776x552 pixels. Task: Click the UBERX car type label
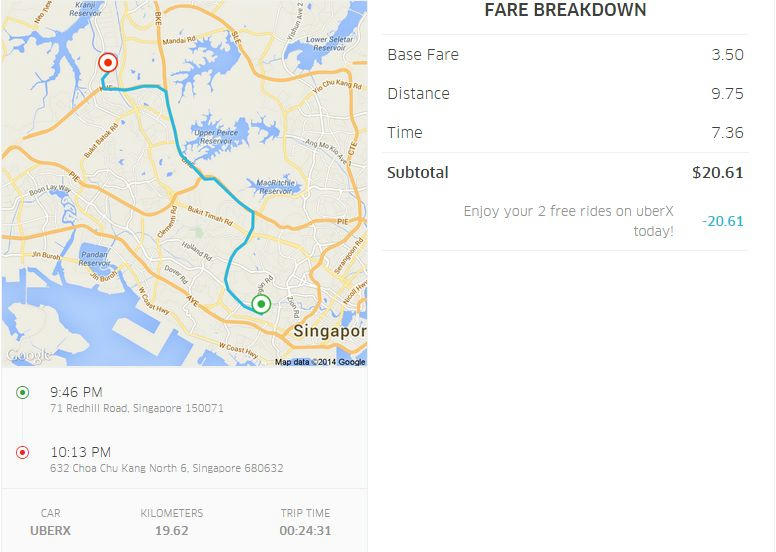pos(50,531)
